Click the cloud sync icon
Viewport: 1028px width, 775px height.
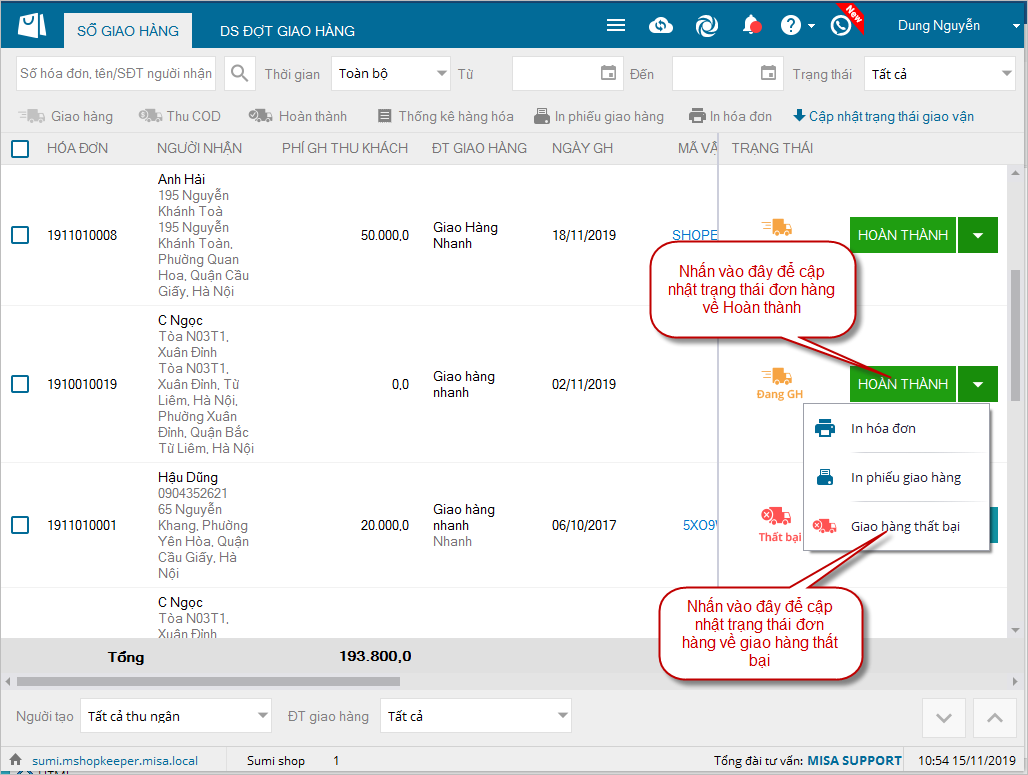(661, 26)
